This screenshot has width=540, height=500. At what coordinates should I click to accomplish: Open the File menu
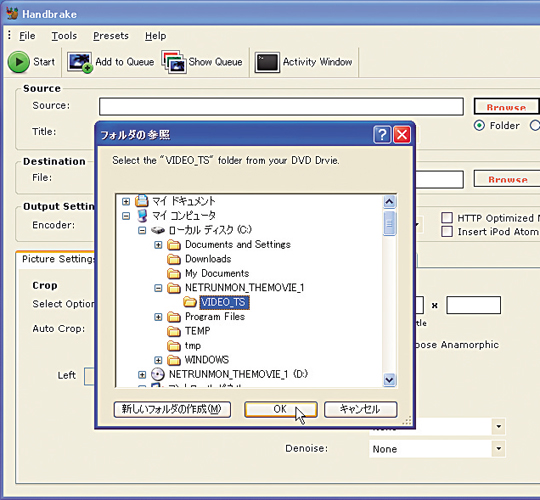pyautogui.click(x=27, y=36)
